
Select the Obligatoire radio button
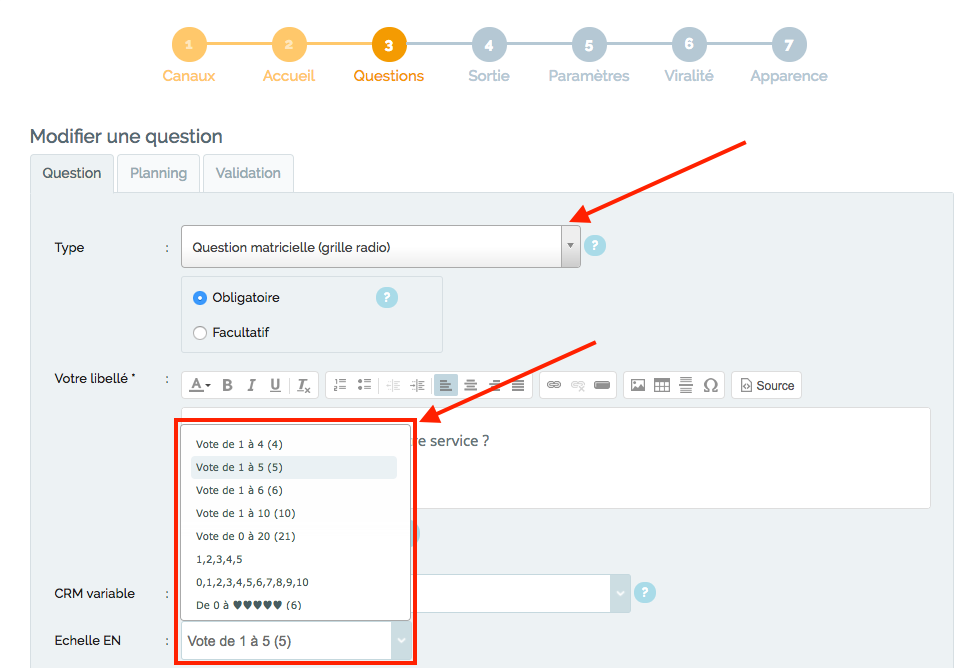(x=200, y=298)
